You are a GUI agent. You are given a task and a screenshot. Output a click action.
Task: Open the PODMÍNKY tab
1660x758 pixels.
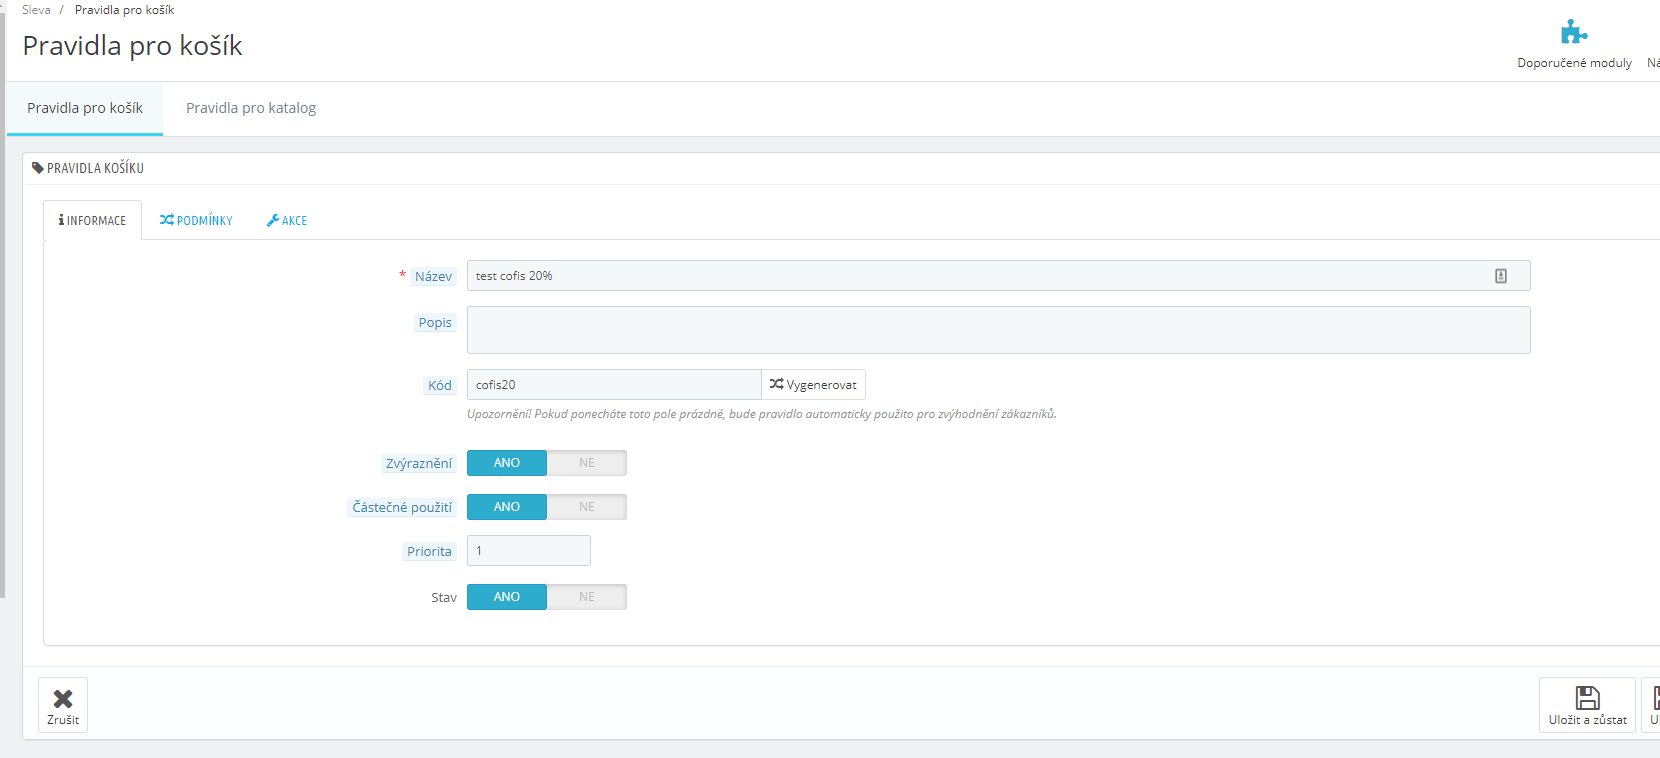click(x=196, y=220)
